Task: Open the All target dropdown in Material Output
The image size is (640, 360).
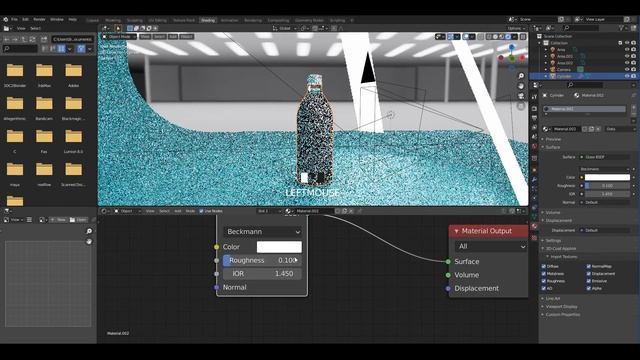Action: pos(491,246)
